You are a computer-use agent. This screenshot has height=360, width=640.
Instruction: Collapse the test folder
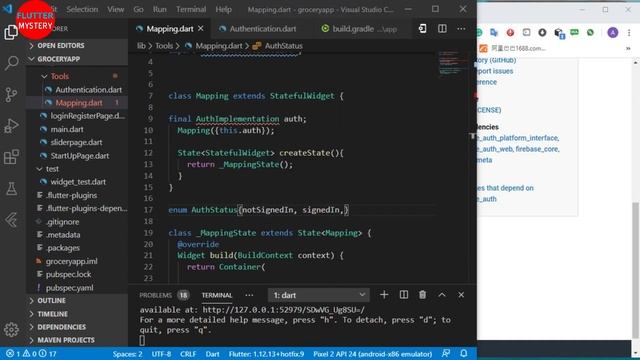[x=77, y=169]
